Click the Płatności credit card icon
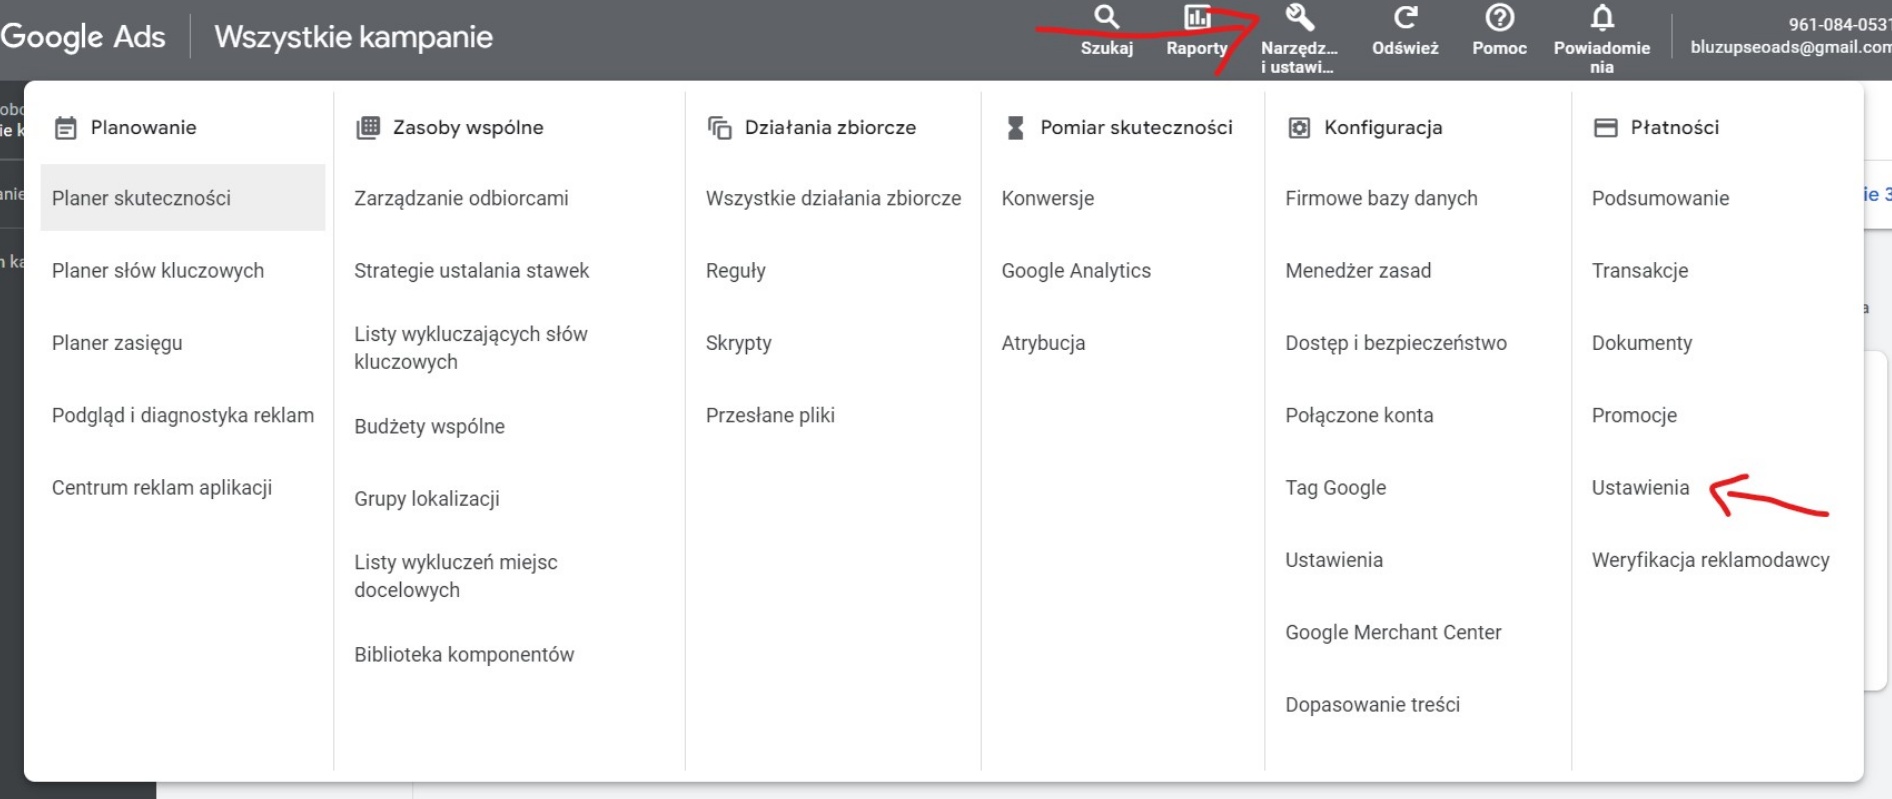 pyautogui.click(x=1605, y=128)
